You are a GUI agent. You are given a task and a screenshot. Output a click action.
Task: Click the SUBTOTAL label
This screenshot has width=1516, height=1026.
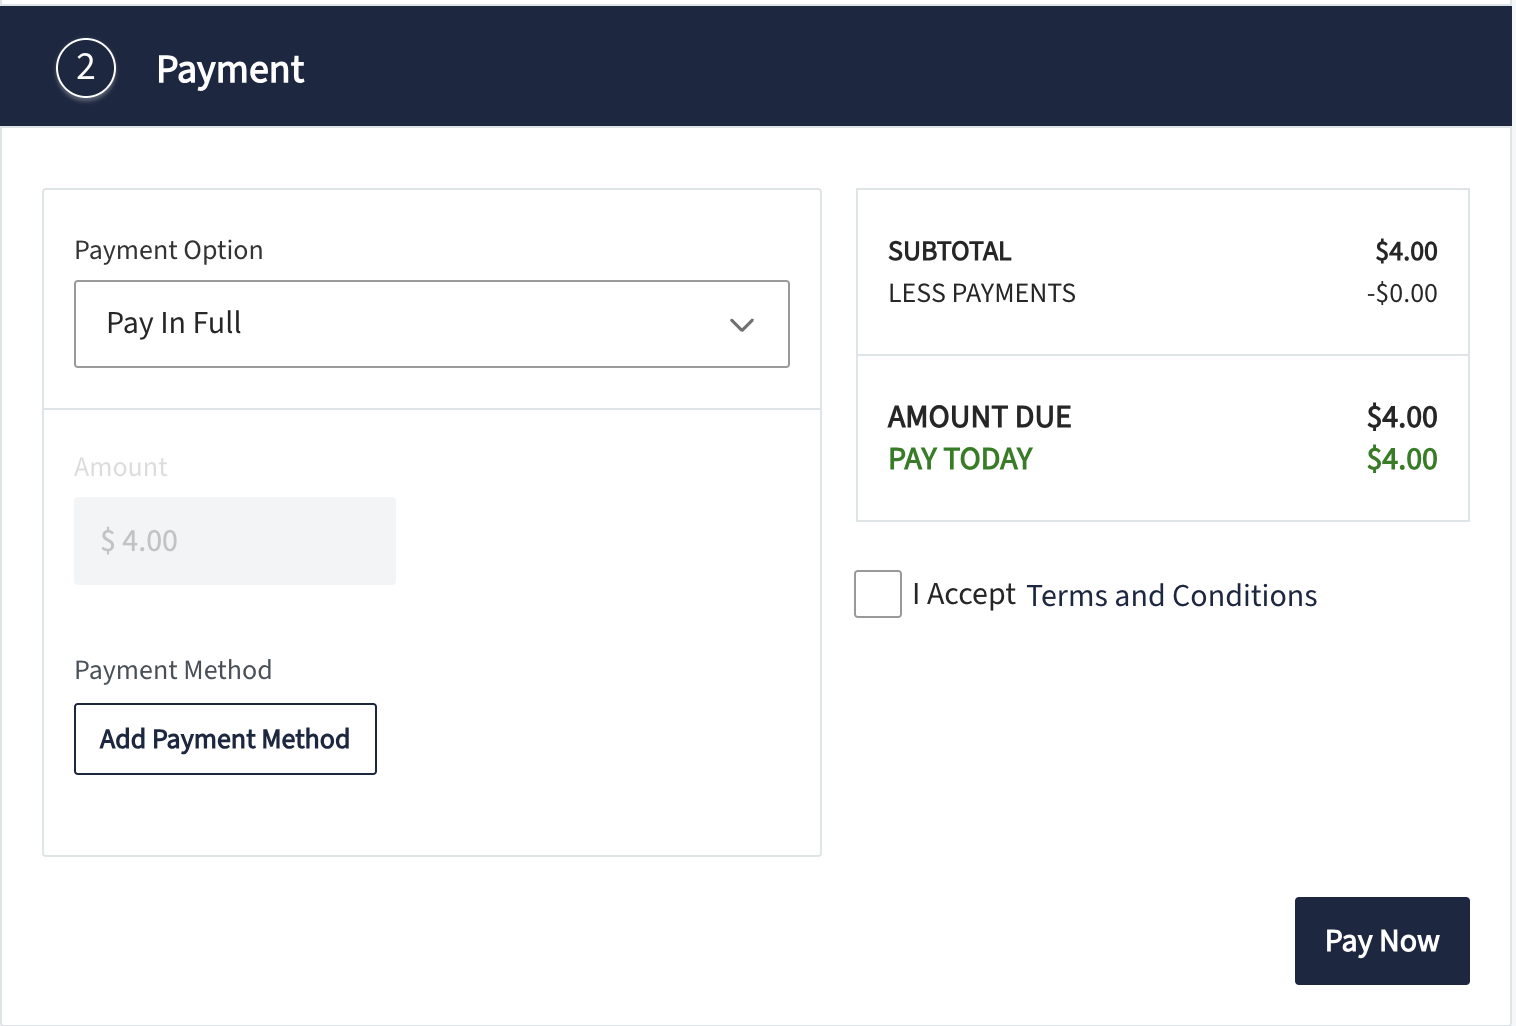click(x=950, y=251)
